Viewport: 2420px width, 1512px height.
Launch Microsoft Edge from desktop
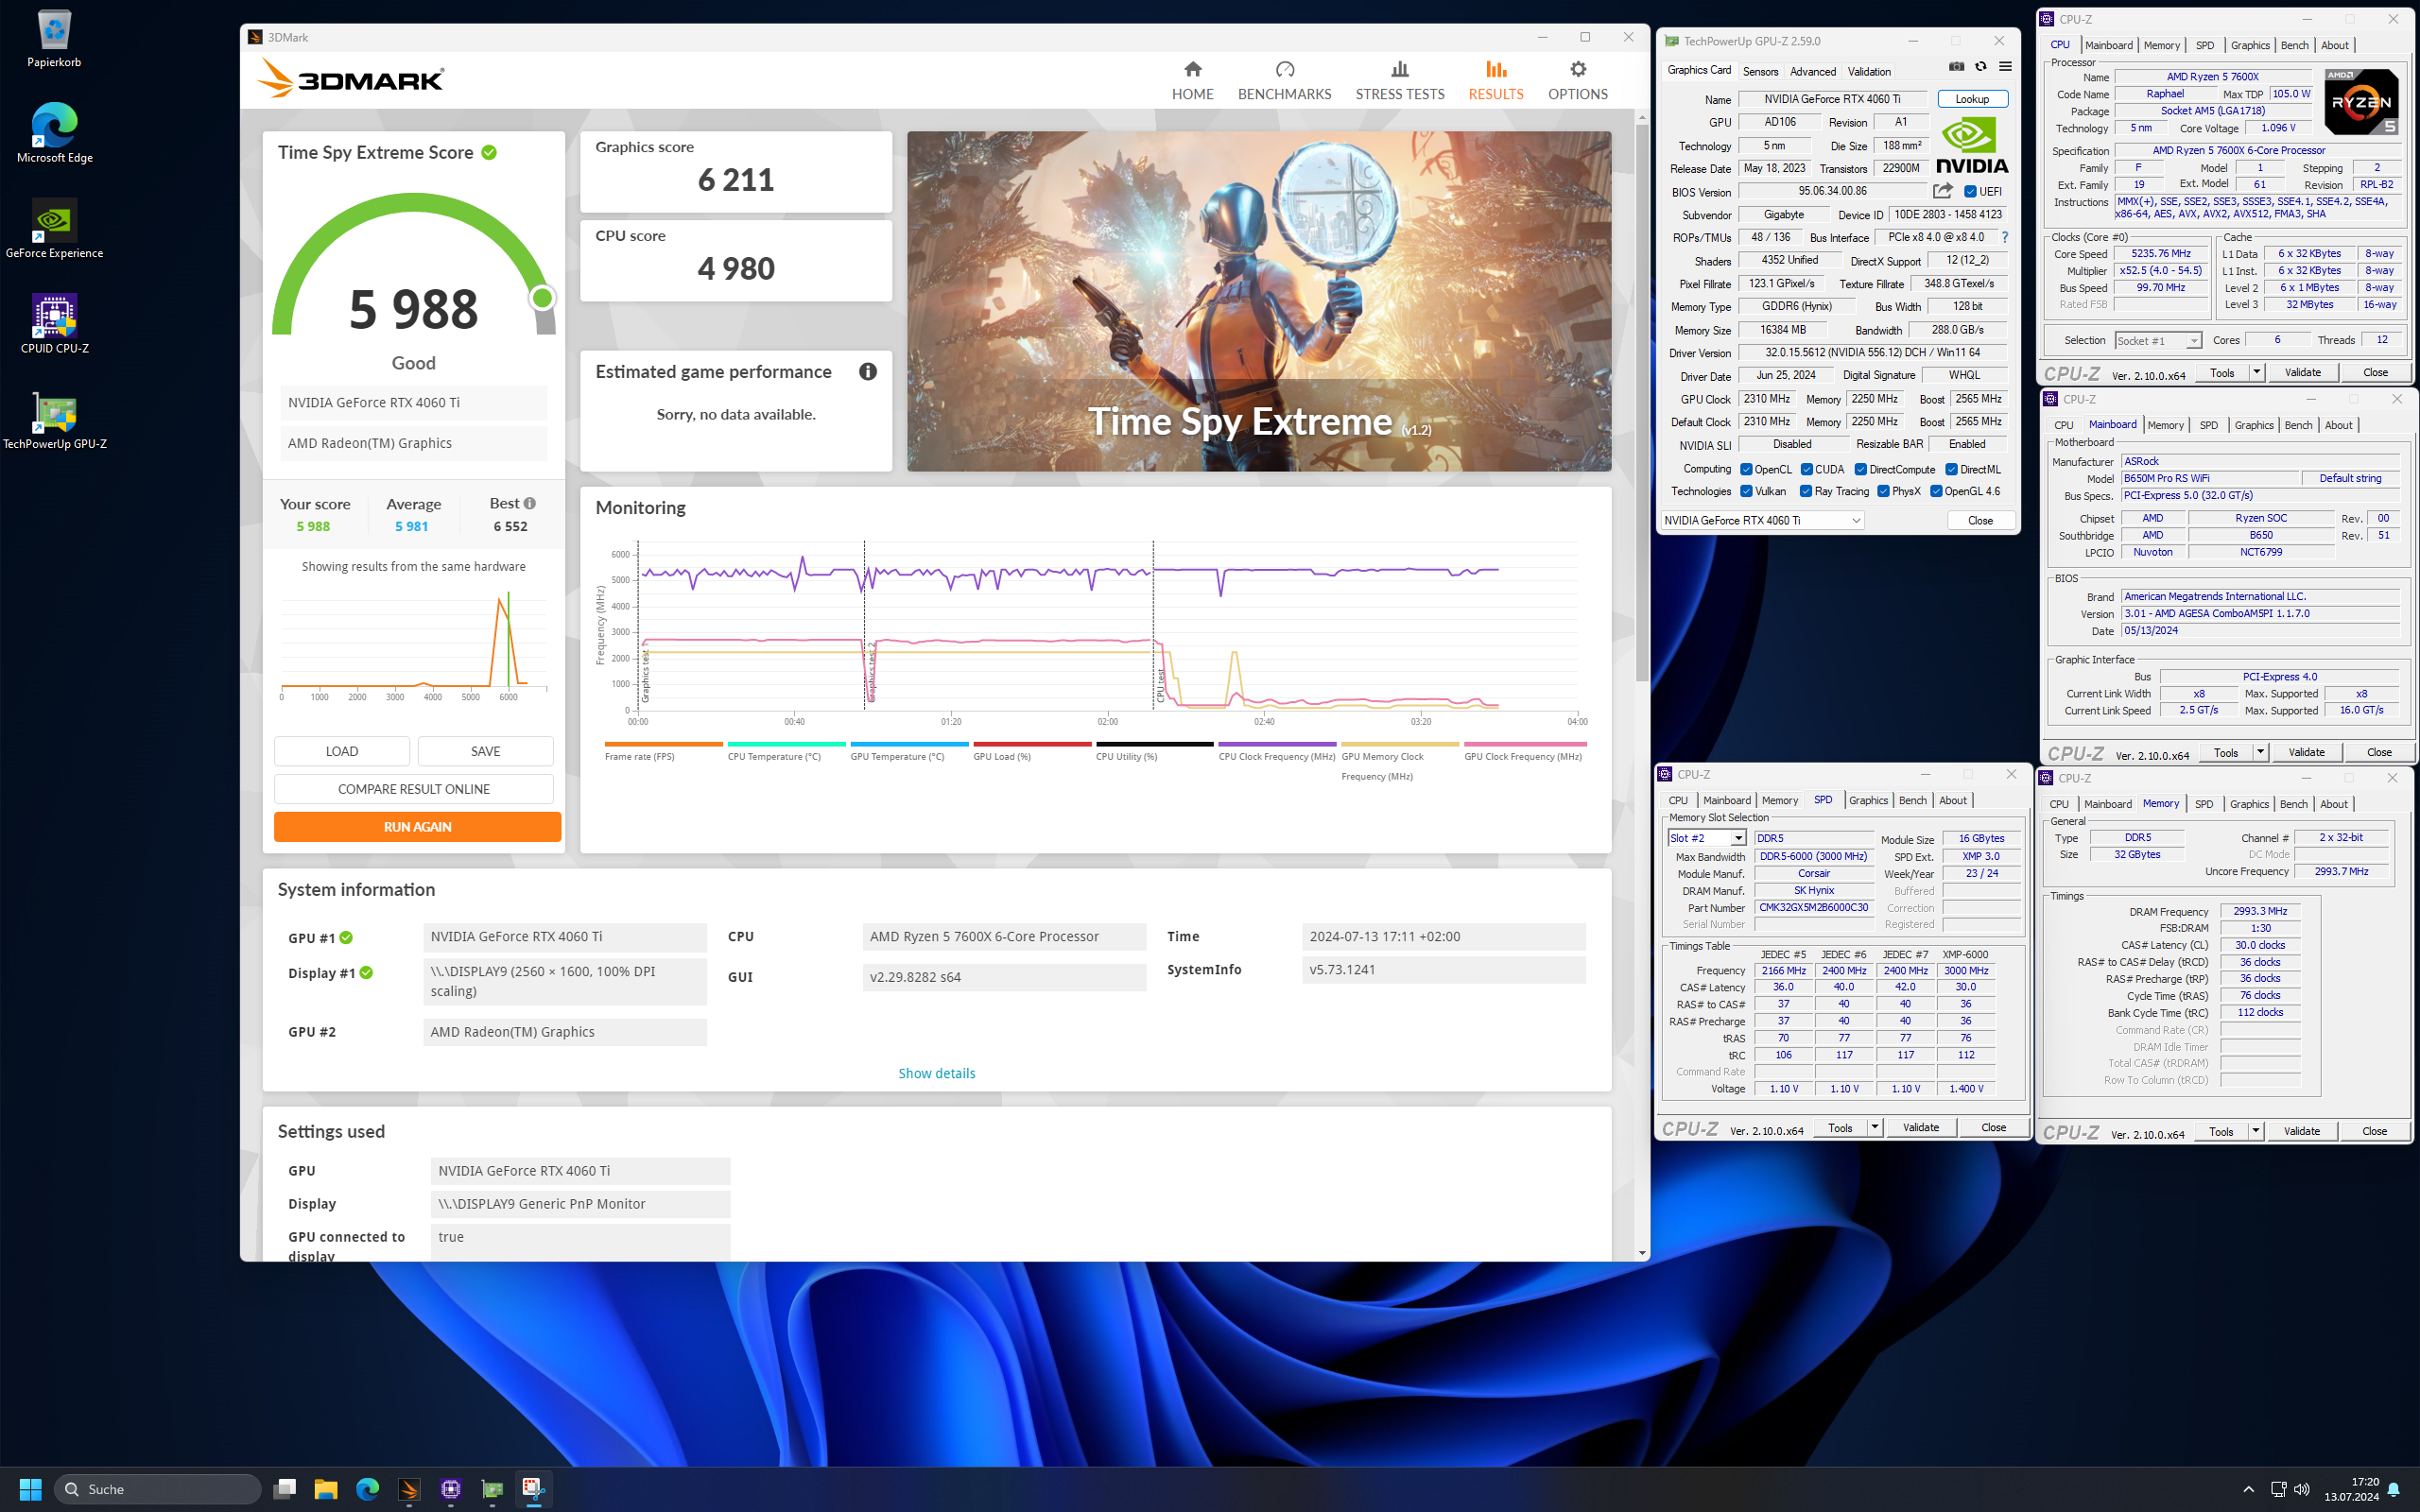coord(54,133)
